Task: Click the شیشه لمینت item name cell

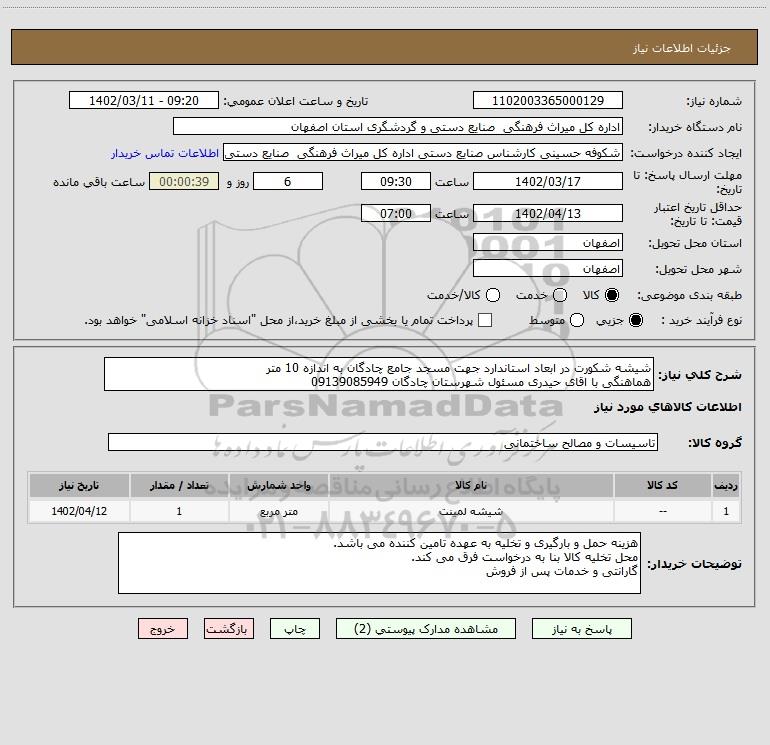Action: point(470,511)
